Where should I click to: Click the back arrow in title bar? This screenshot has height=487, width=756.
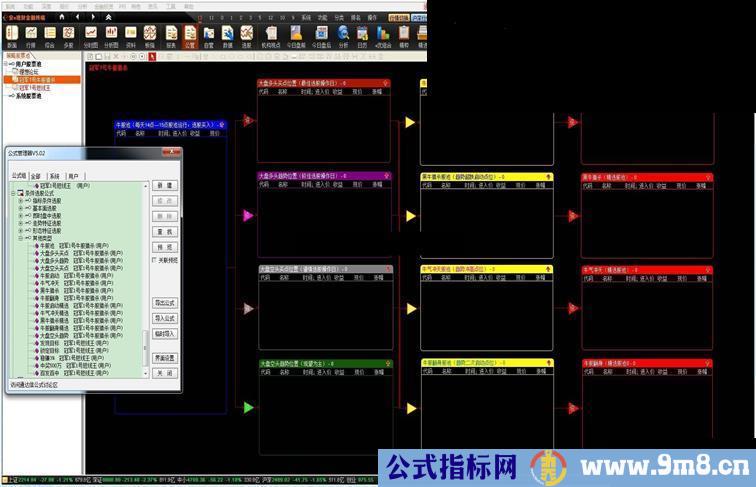point(78,17)
